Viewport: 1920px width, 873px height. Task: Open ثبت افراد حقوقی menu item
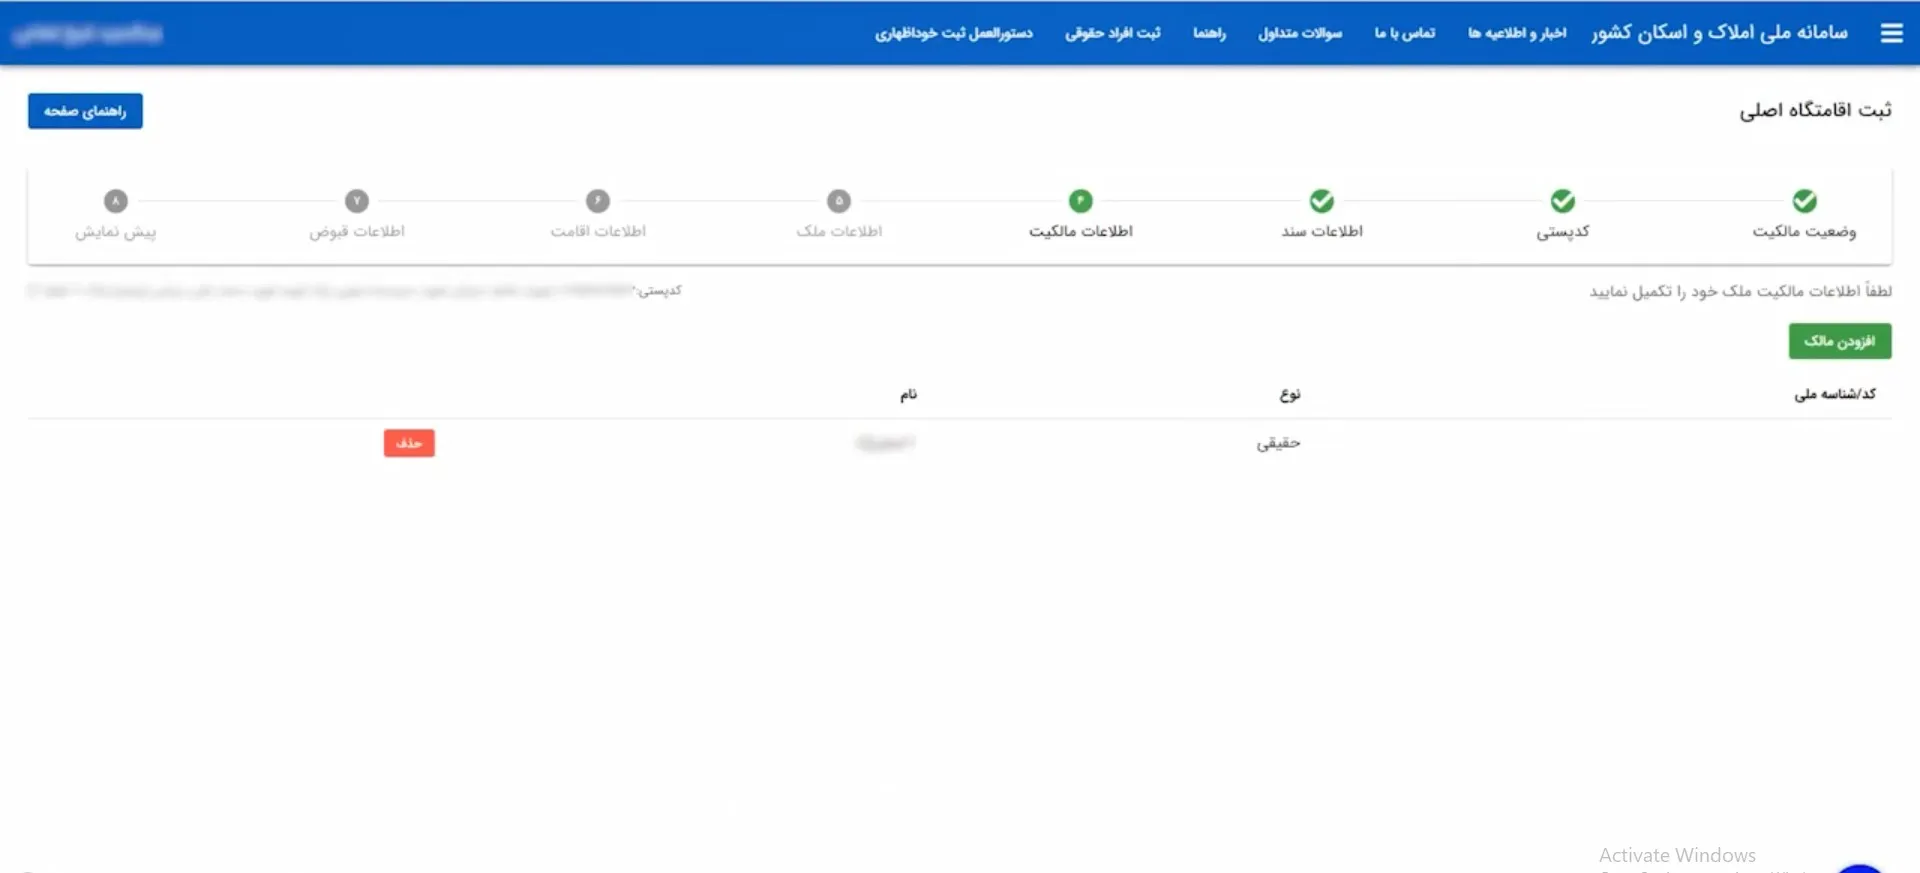click(1113, 33)
